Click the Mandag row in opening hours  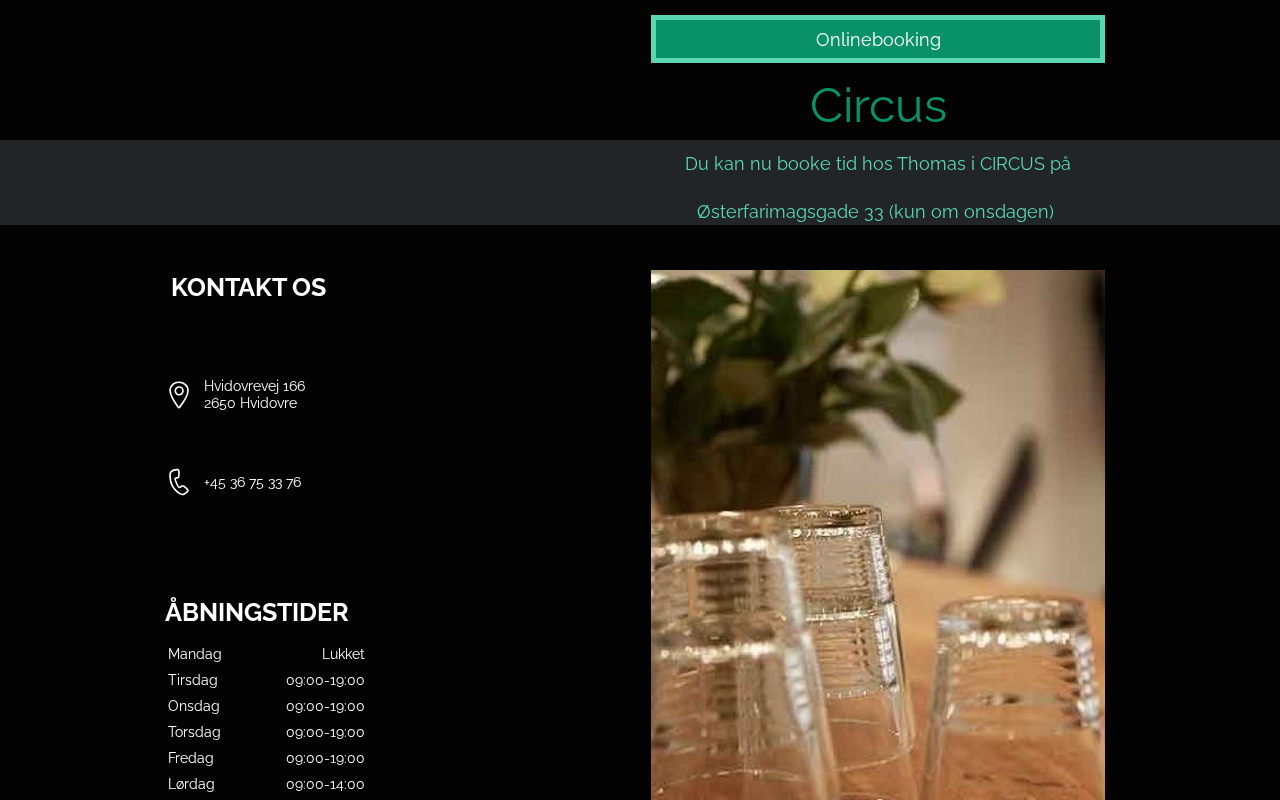[266, 654]
